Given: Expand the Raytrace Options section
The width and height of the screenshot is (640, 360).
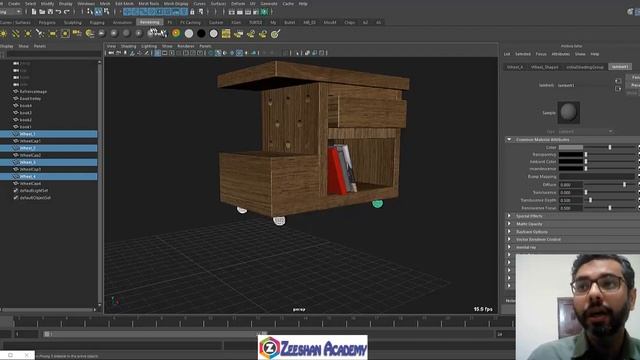Looking at the screenshot, I should (509, 231).
